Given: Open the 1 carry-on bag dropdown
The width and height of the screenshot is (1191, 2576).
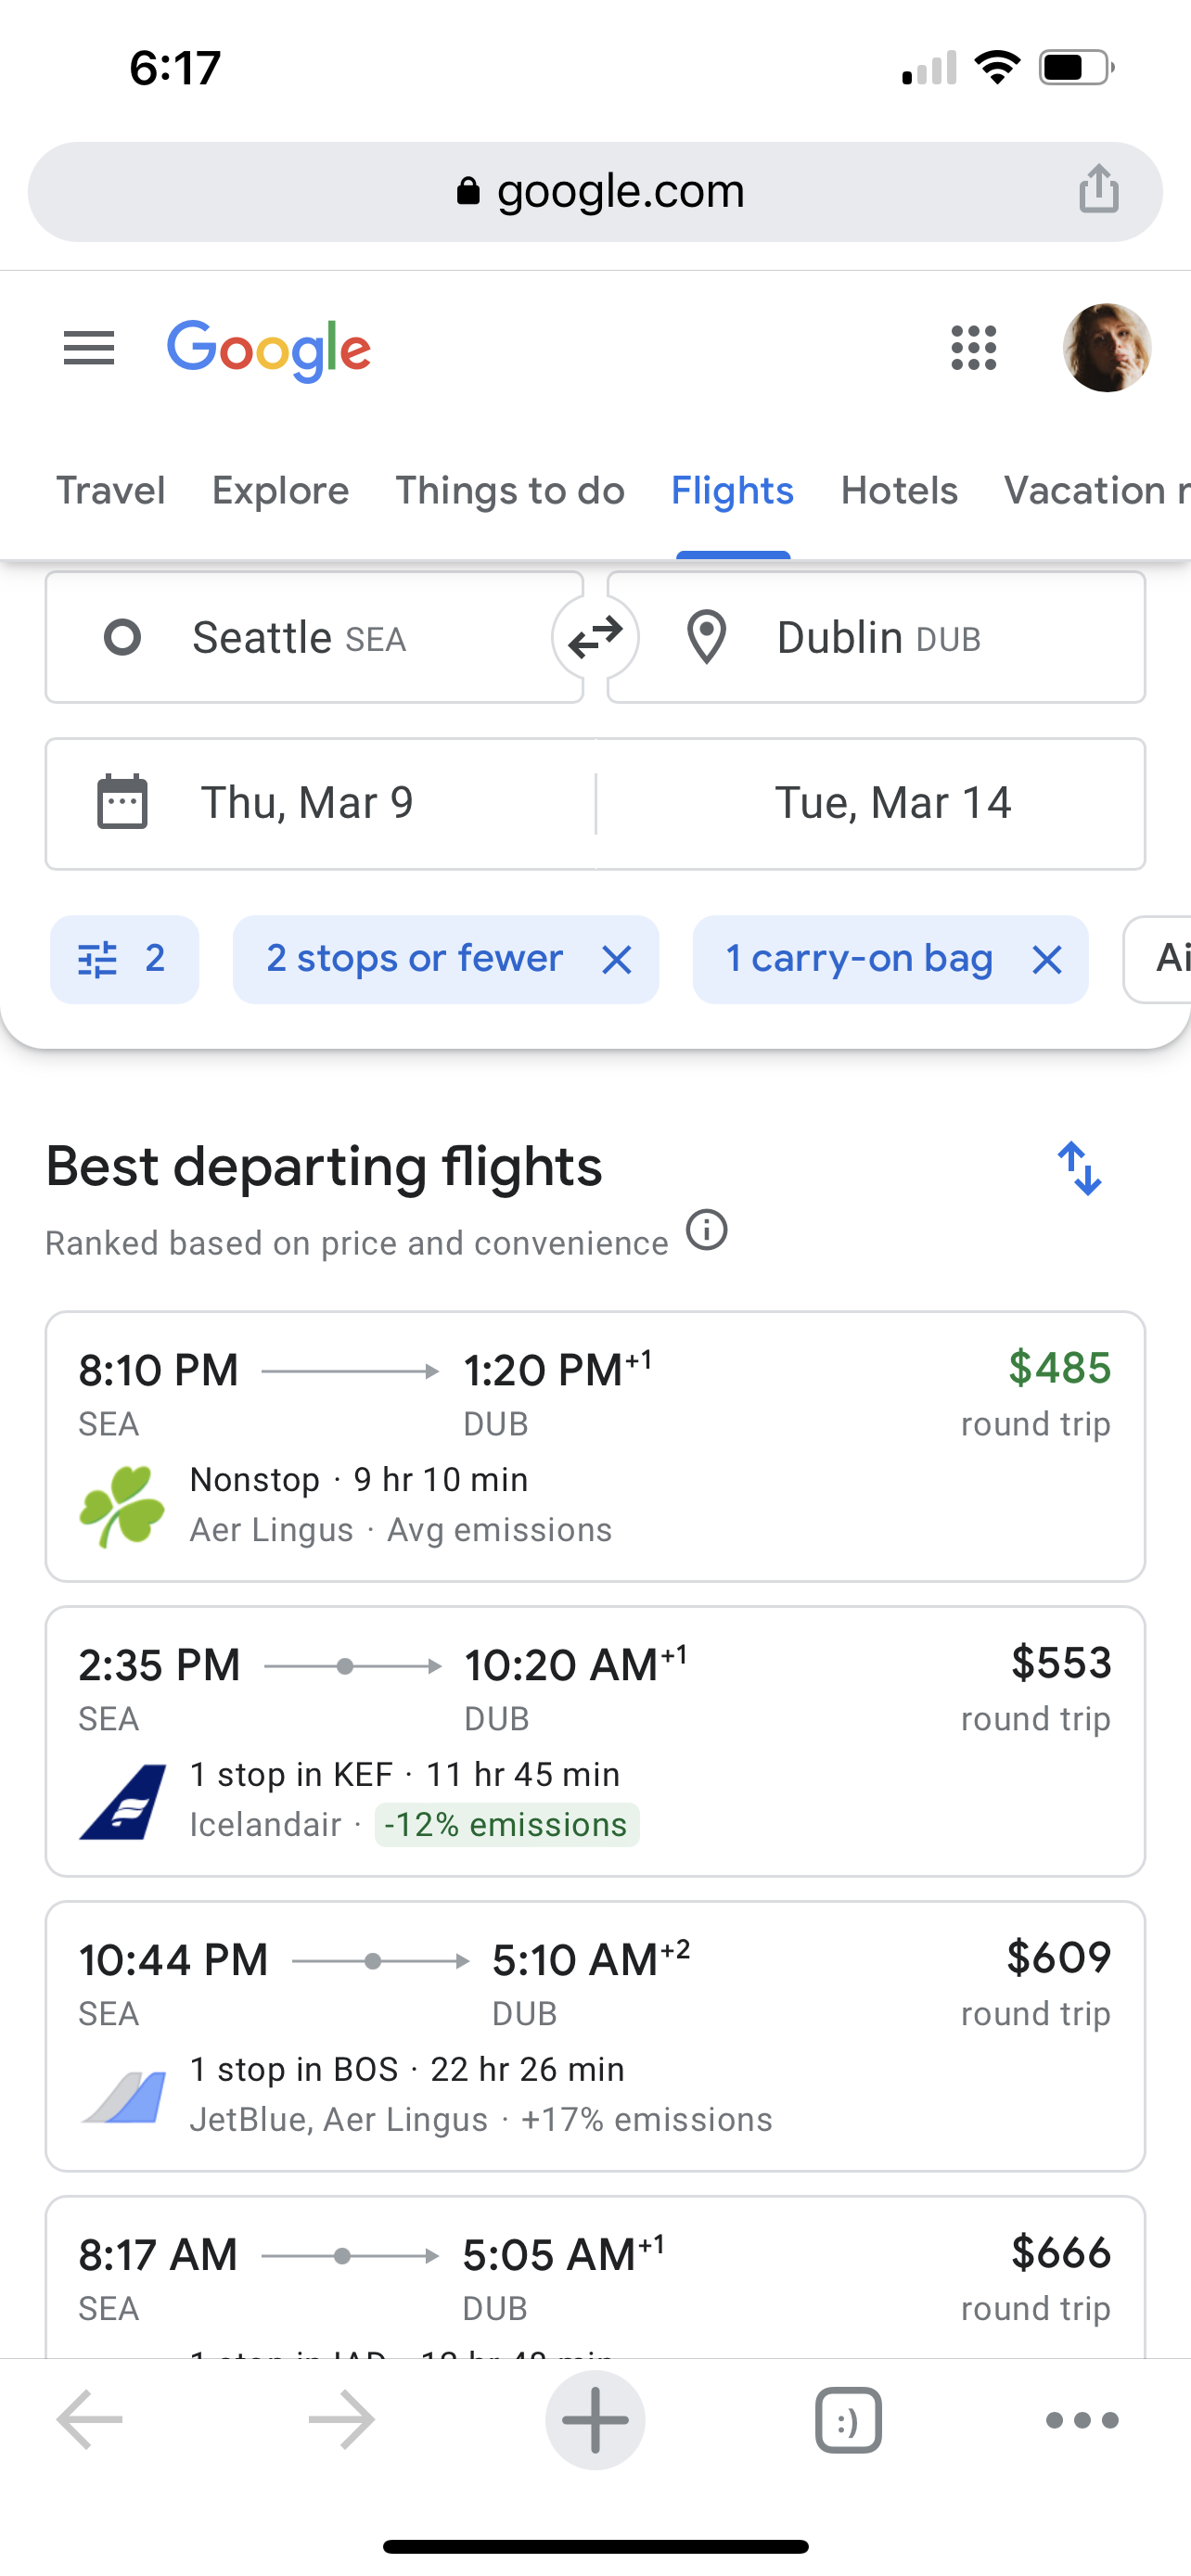Looking at the screenshot, I should tap(859, 959).
